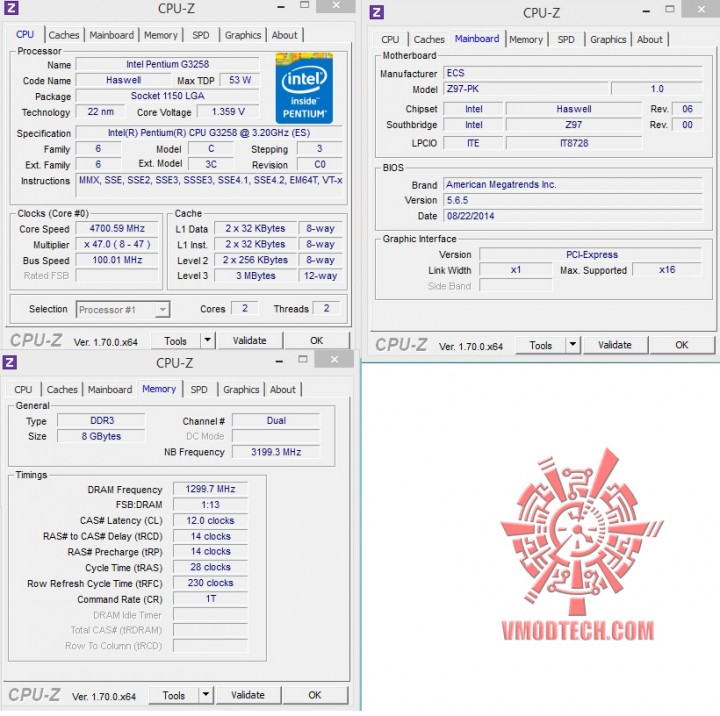The image size is (720, 716).
Task: Open Caches tab in Mainboard window
Action: point(429,39)
